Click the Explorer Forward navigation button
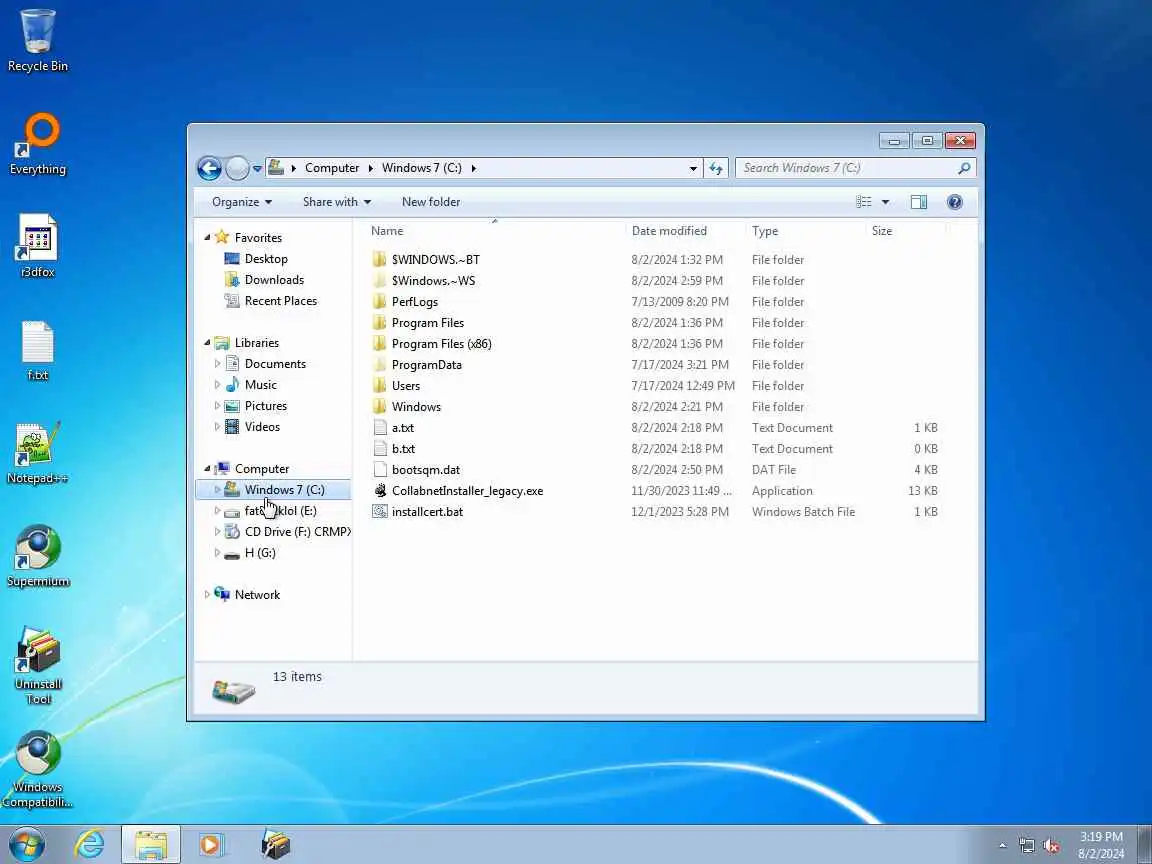This screenshot has height=864, width=1152. click(x=237, y=168)
